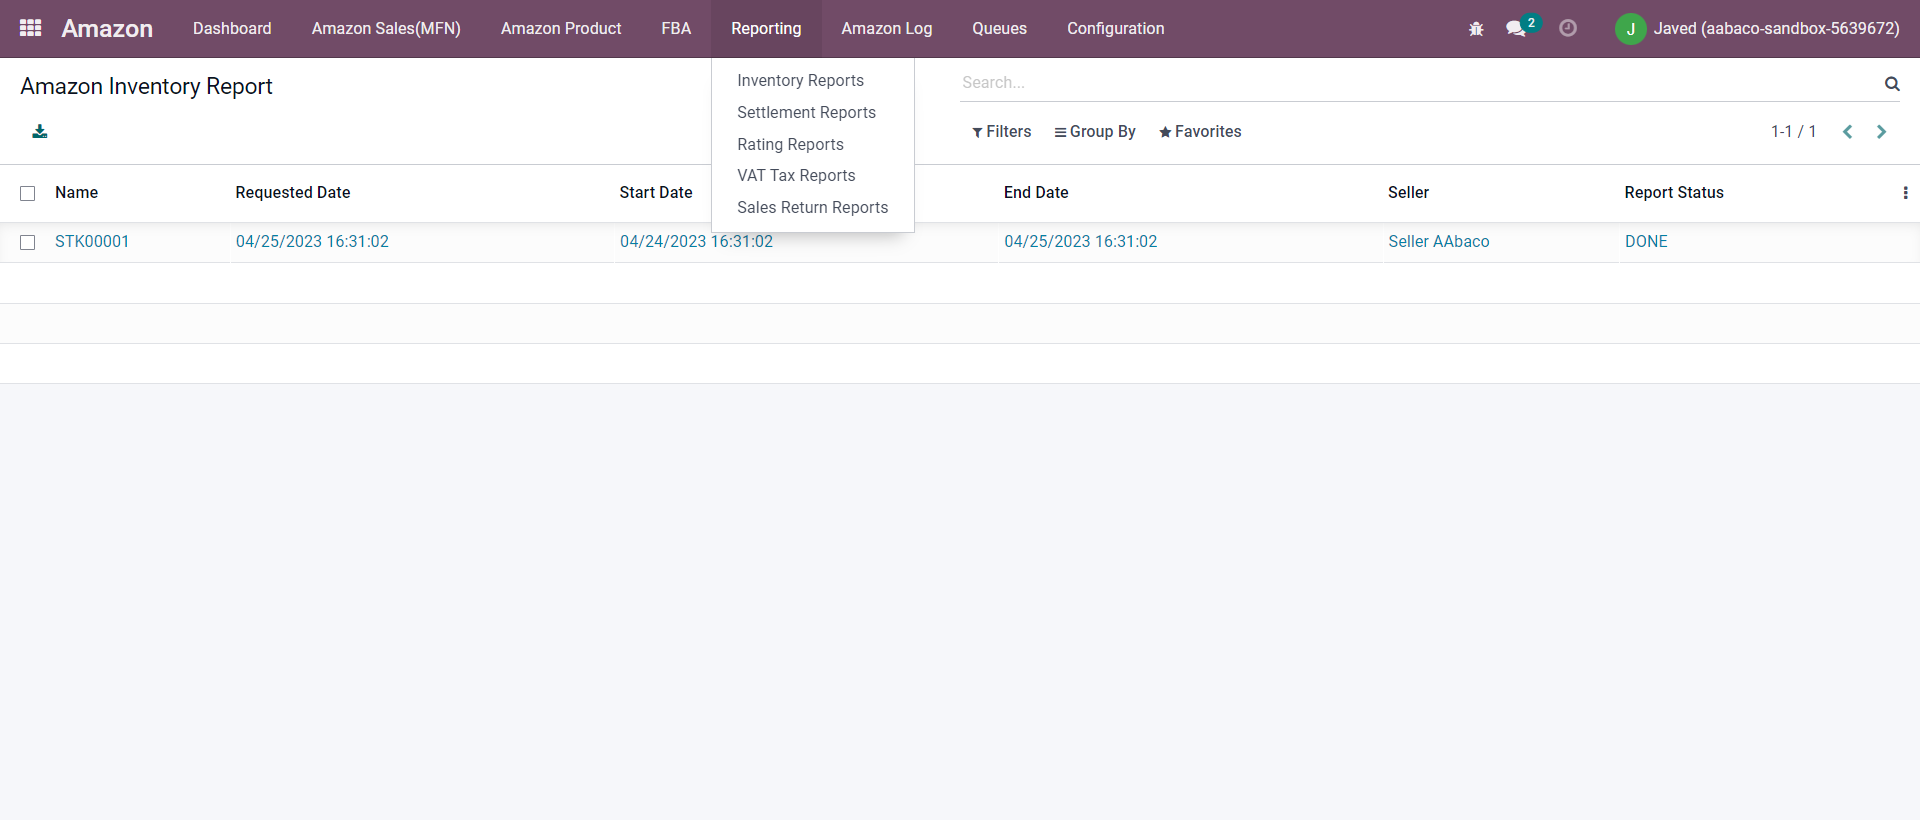Image resolution: width=1920 pixels, height=820 pixels.
Task: Open the Filters dropdown
Action: pyautogui.click(x=1001, y=132)
